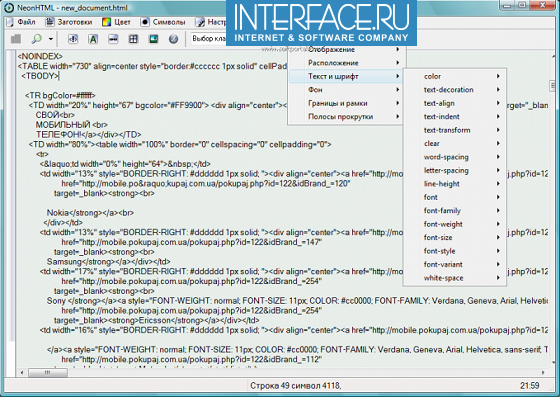Open the partially hidden Настр settings menu
The image size is (560, 397).
[x=211, y=22]
